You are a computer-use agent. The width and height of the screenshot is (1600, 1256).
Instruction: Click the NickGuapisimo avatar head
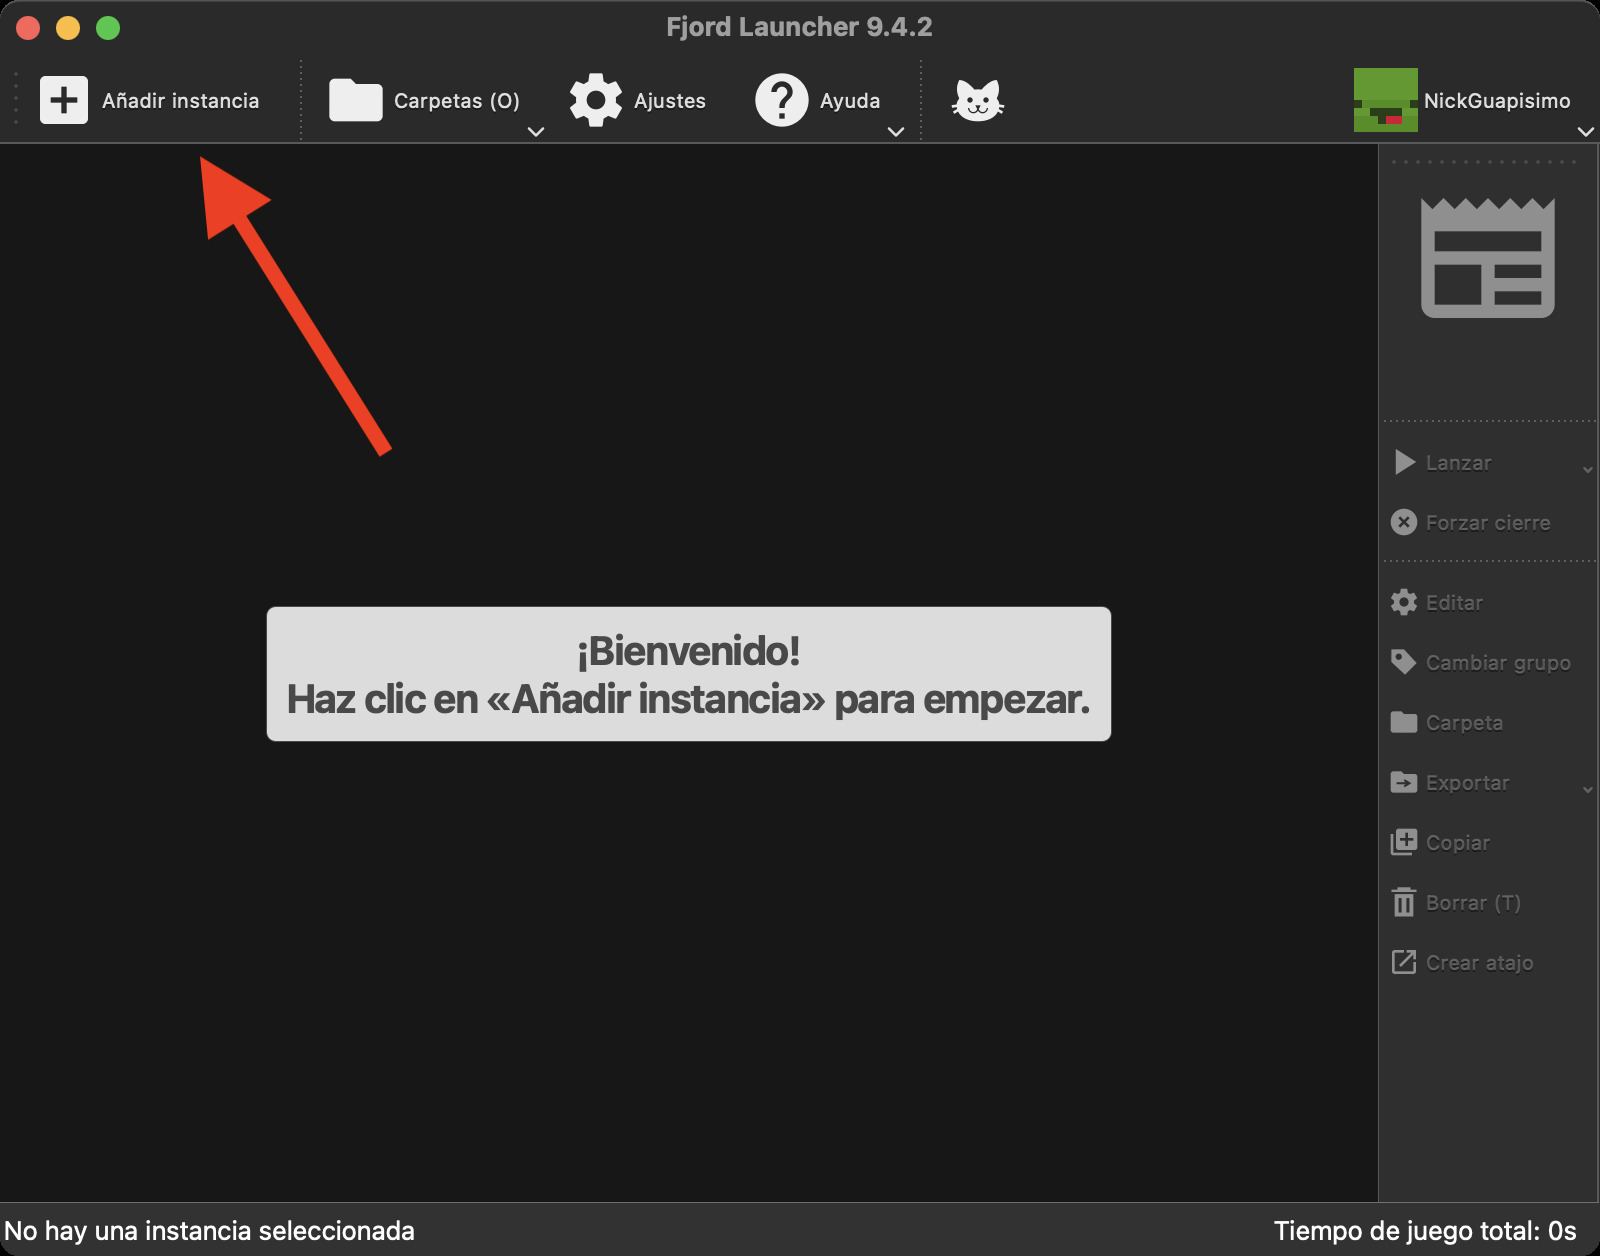1385,100
